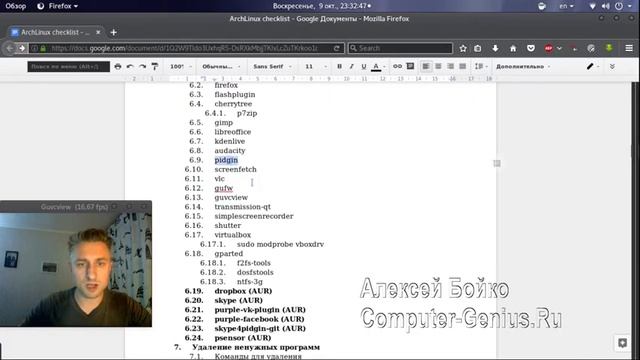Screen dimensions: 640x360
Task: Open the Adblock Plus dropdown arrow
Action: click(559, 48)
